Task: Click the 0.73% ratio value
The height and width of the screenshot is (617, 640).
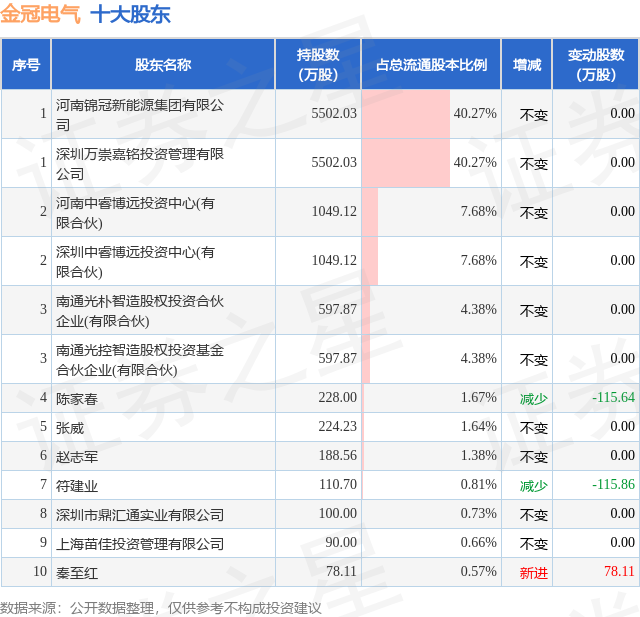Action: coord(478,513)
